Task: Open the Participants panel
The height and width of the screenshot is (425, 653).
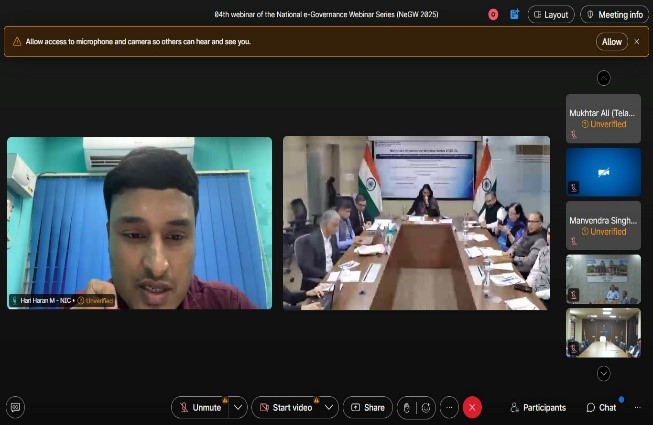Action: click(538, 408)
